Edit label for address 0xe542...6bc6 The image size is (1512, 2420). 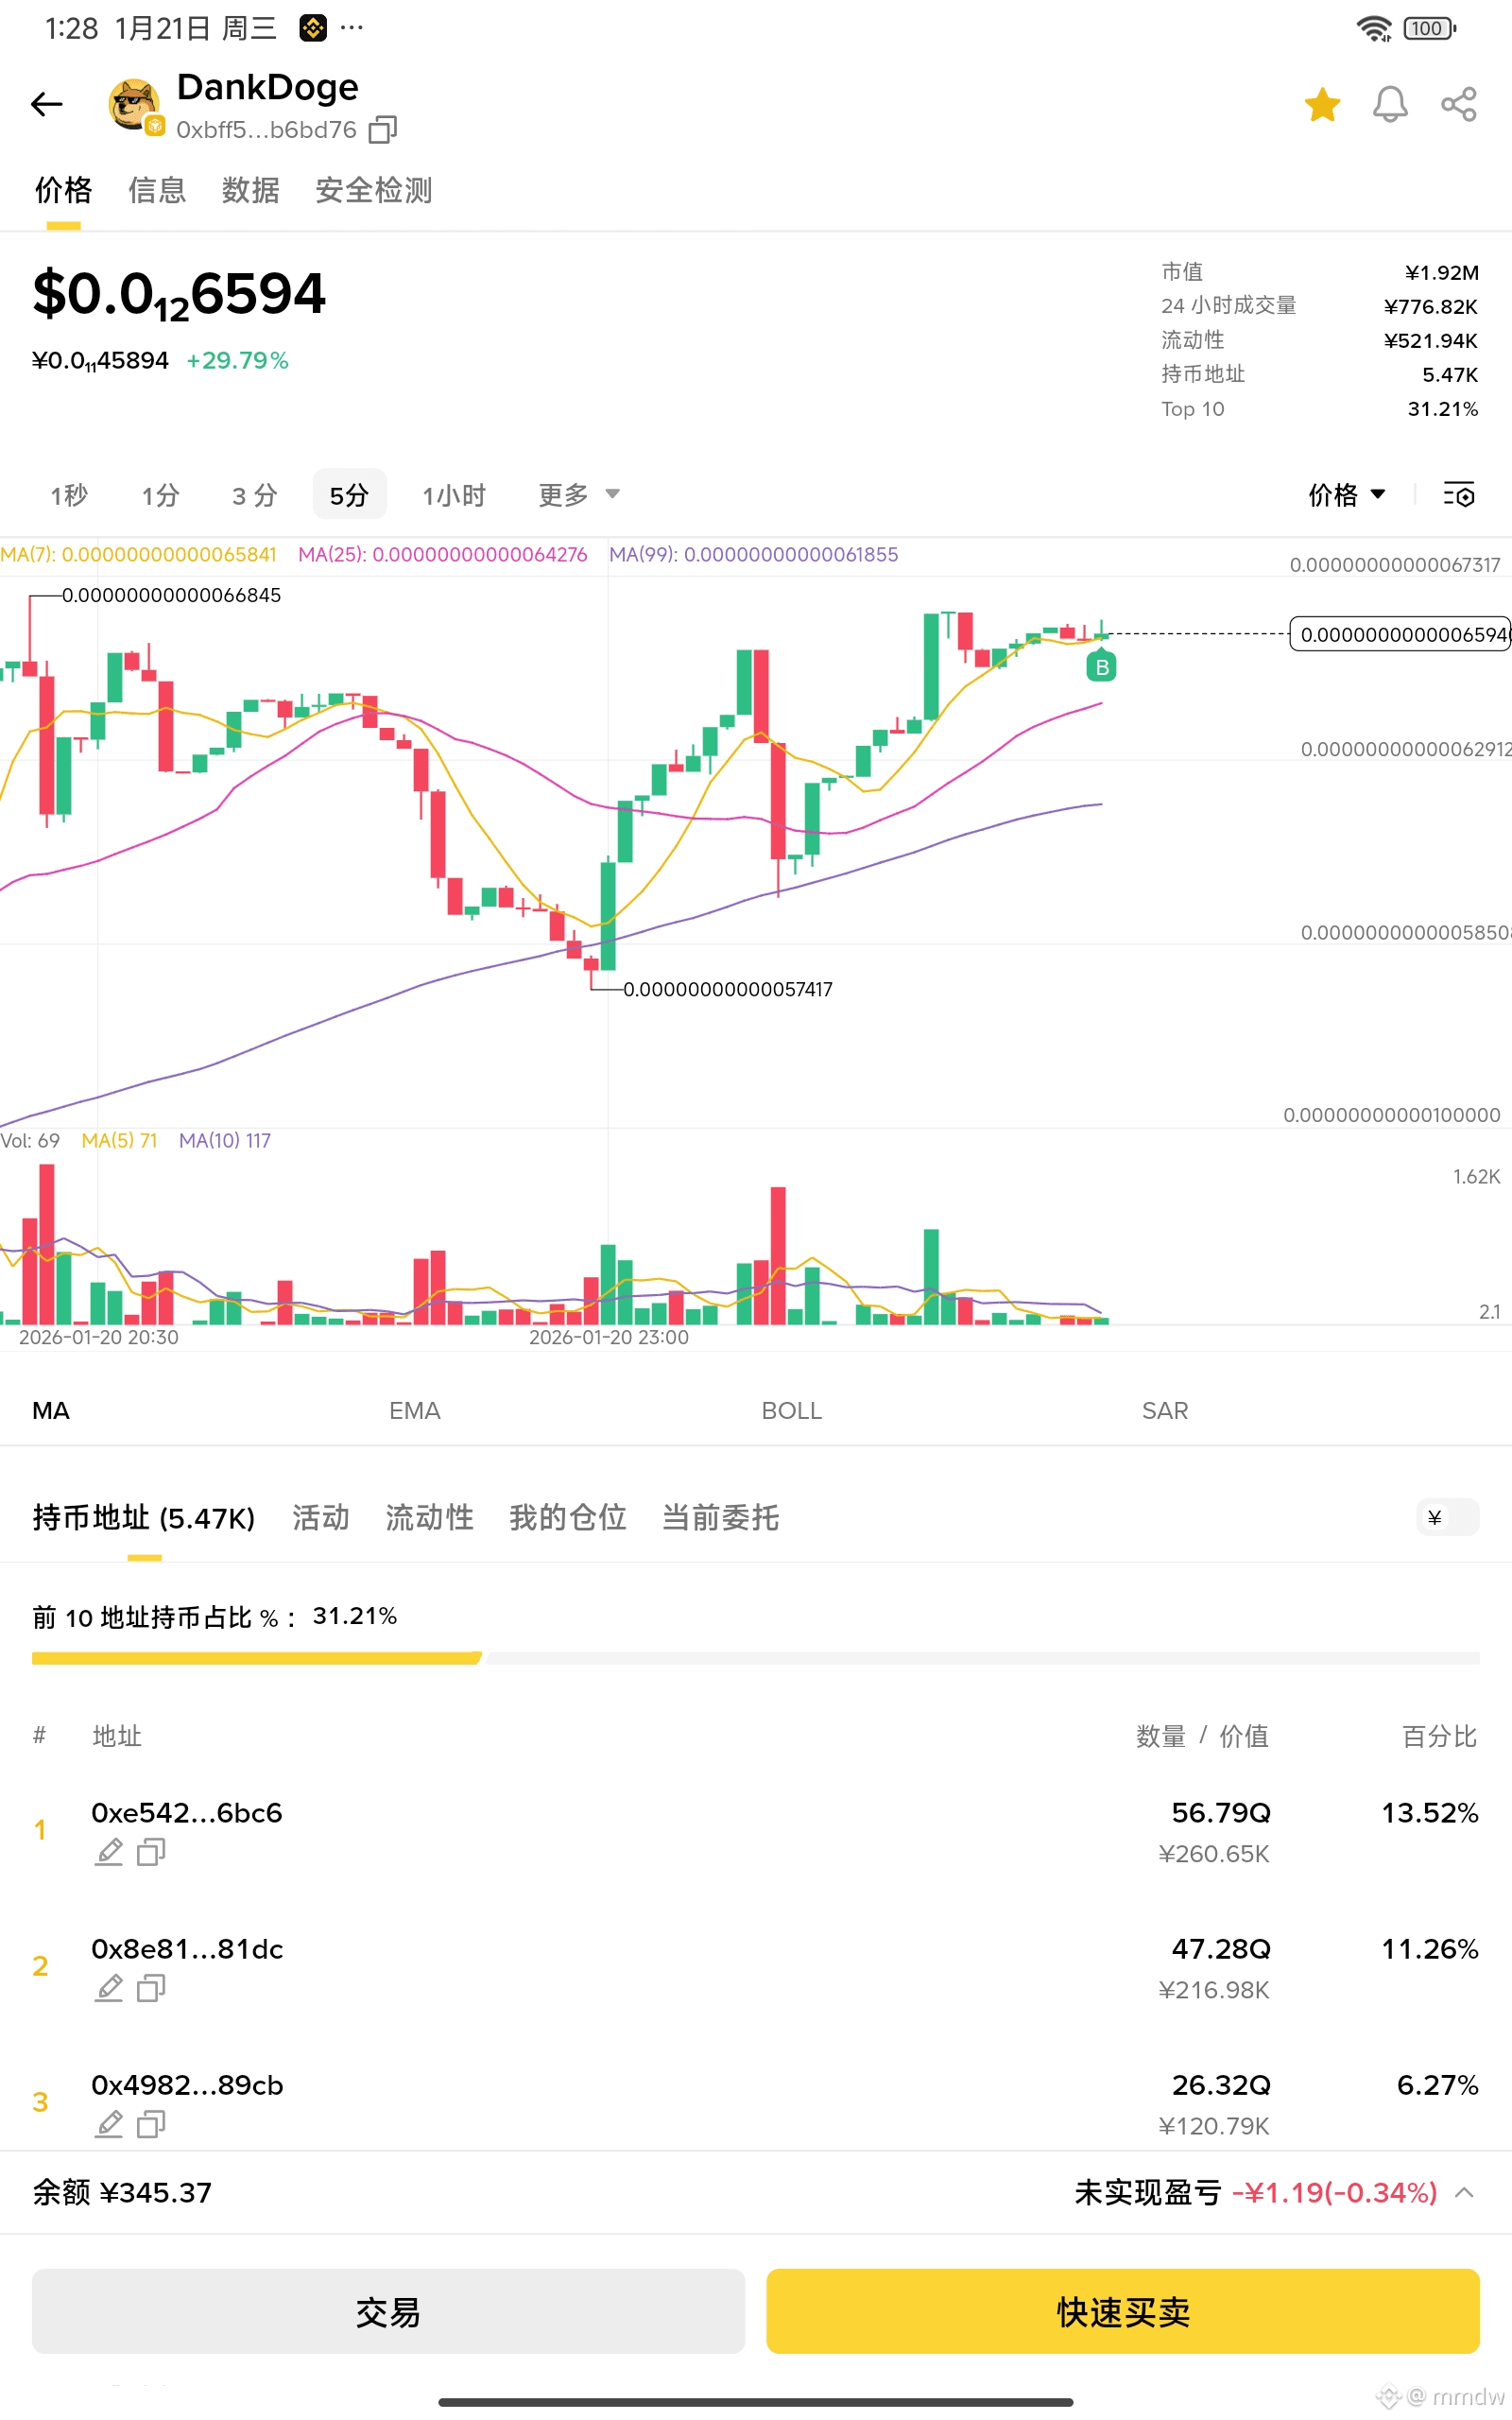(x=109, y=1852)
